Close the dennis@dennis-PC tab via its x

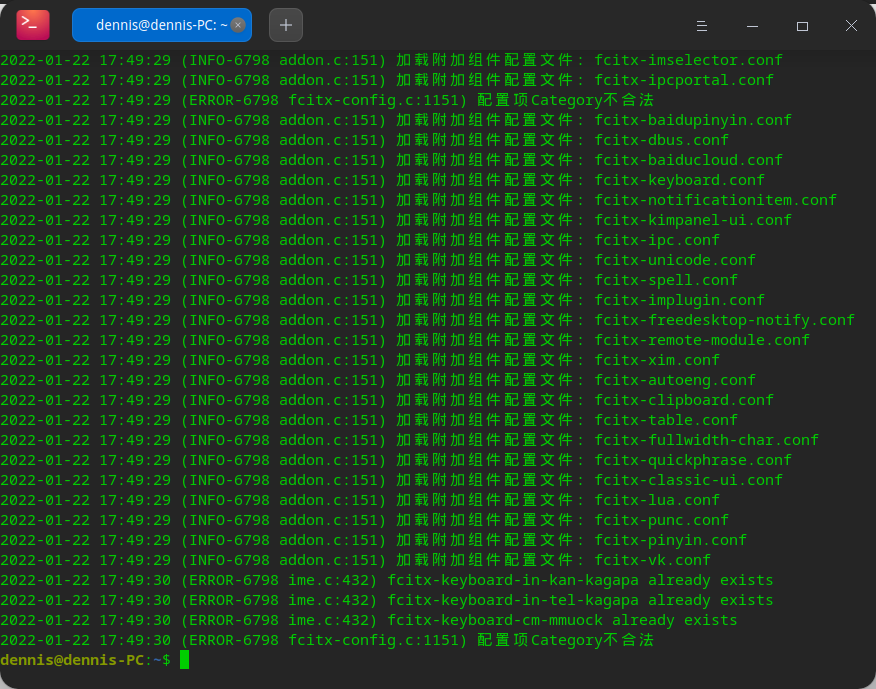[x=238, y=23]
